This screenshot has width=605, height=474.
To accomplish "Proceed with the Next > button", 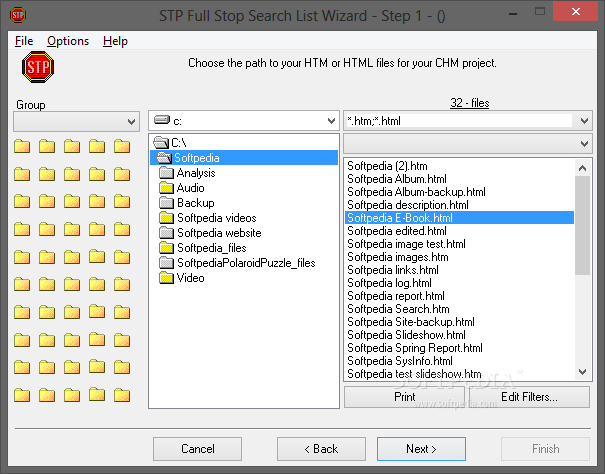I will tap(421, 449).
